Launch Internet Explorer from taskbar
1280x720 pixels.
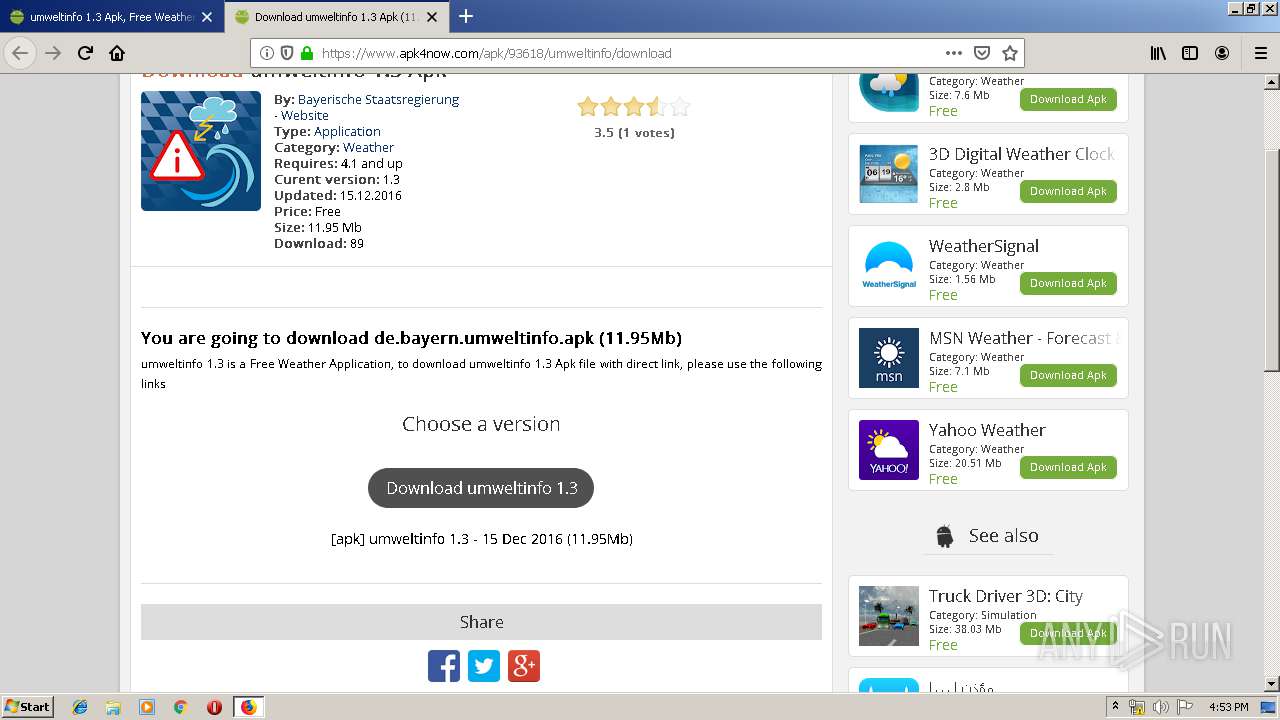[80, 707]
